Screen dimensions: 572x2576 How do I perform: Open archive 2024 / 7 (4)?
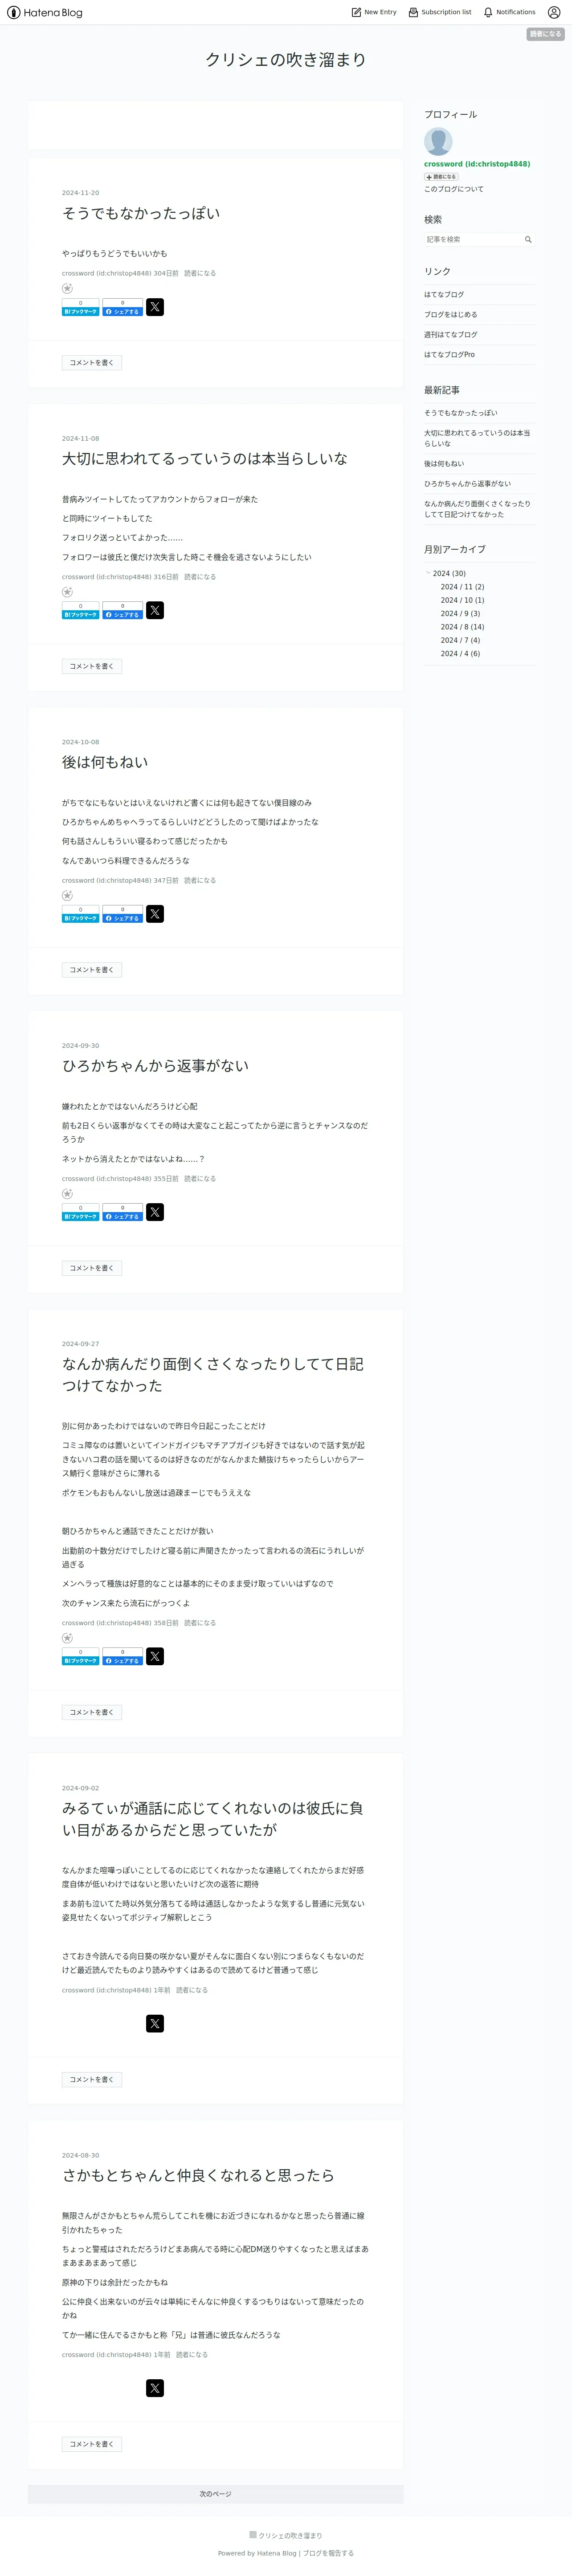[460, 640]
